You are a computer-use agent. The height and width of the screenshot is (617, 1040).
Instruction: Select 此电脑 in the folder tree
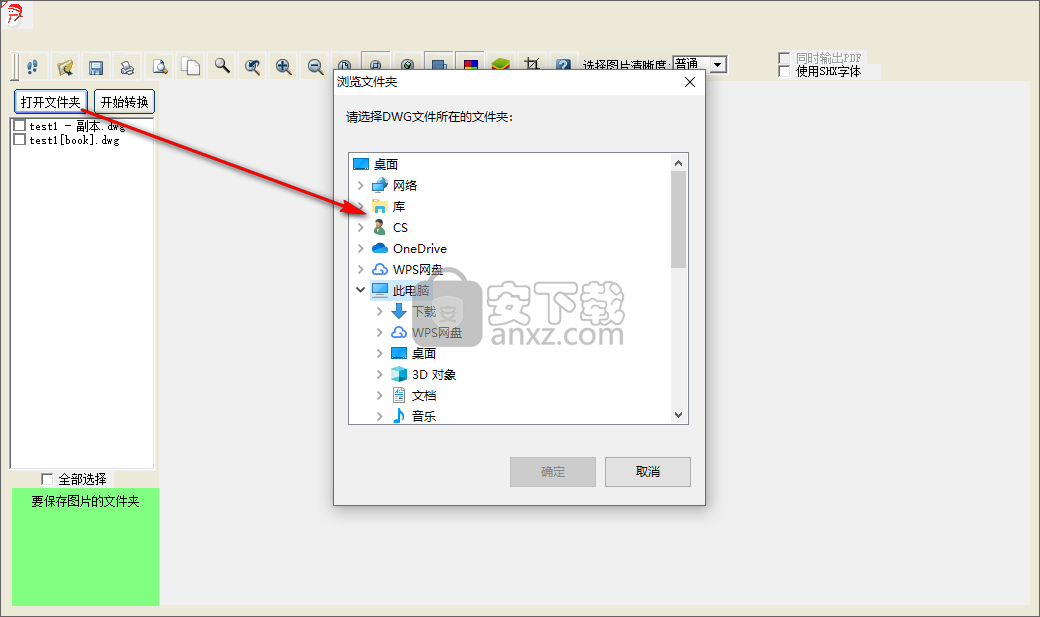pyautogui.click(x=411, y=290)
